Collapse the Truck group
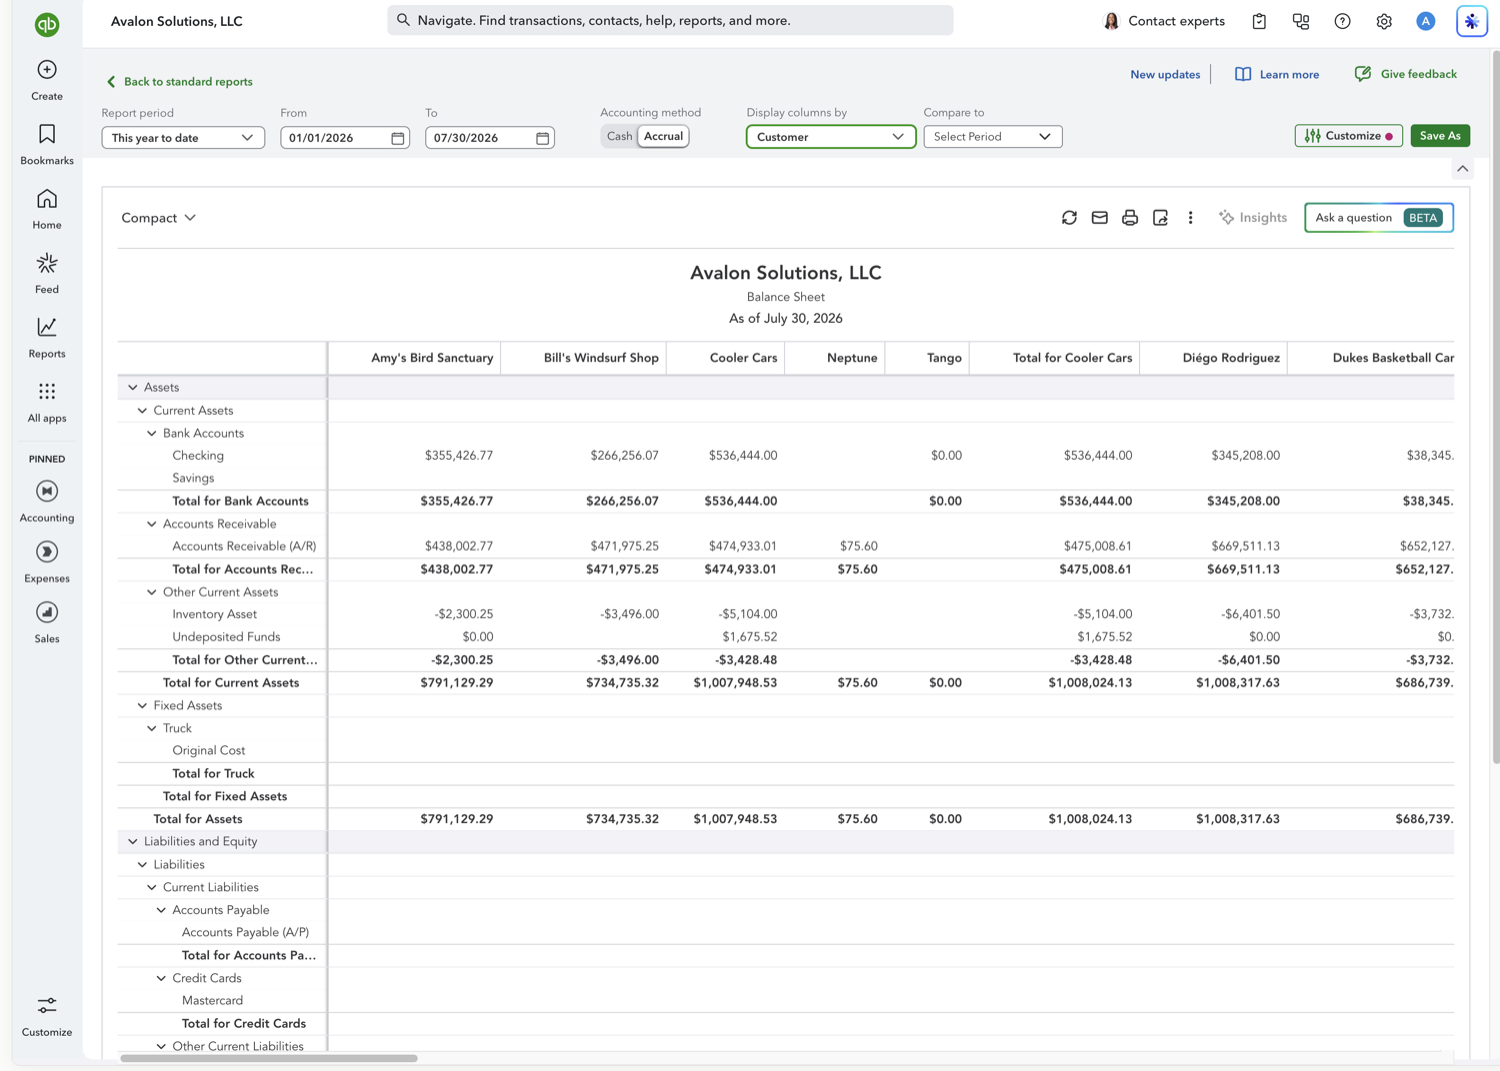 [152, 729]
